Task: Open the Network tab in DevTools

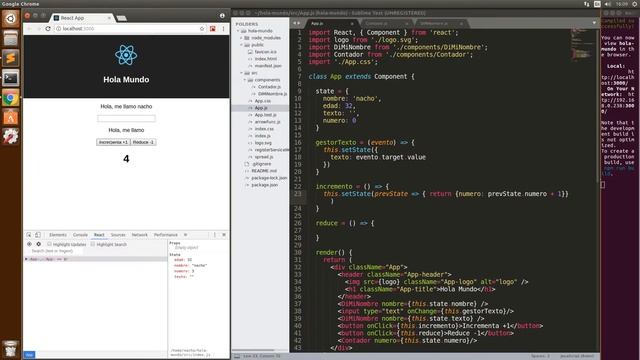Action: 140,235
